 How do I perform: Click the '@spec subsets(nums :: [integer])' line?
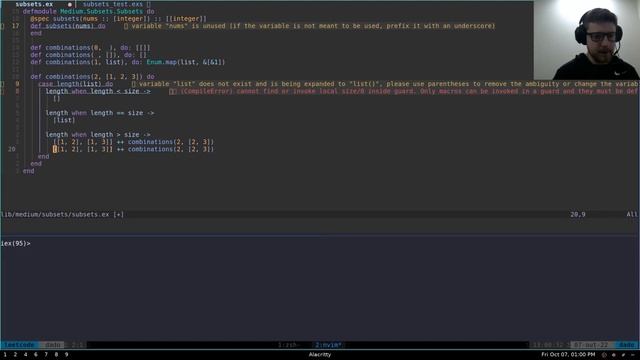pos(118,19)
